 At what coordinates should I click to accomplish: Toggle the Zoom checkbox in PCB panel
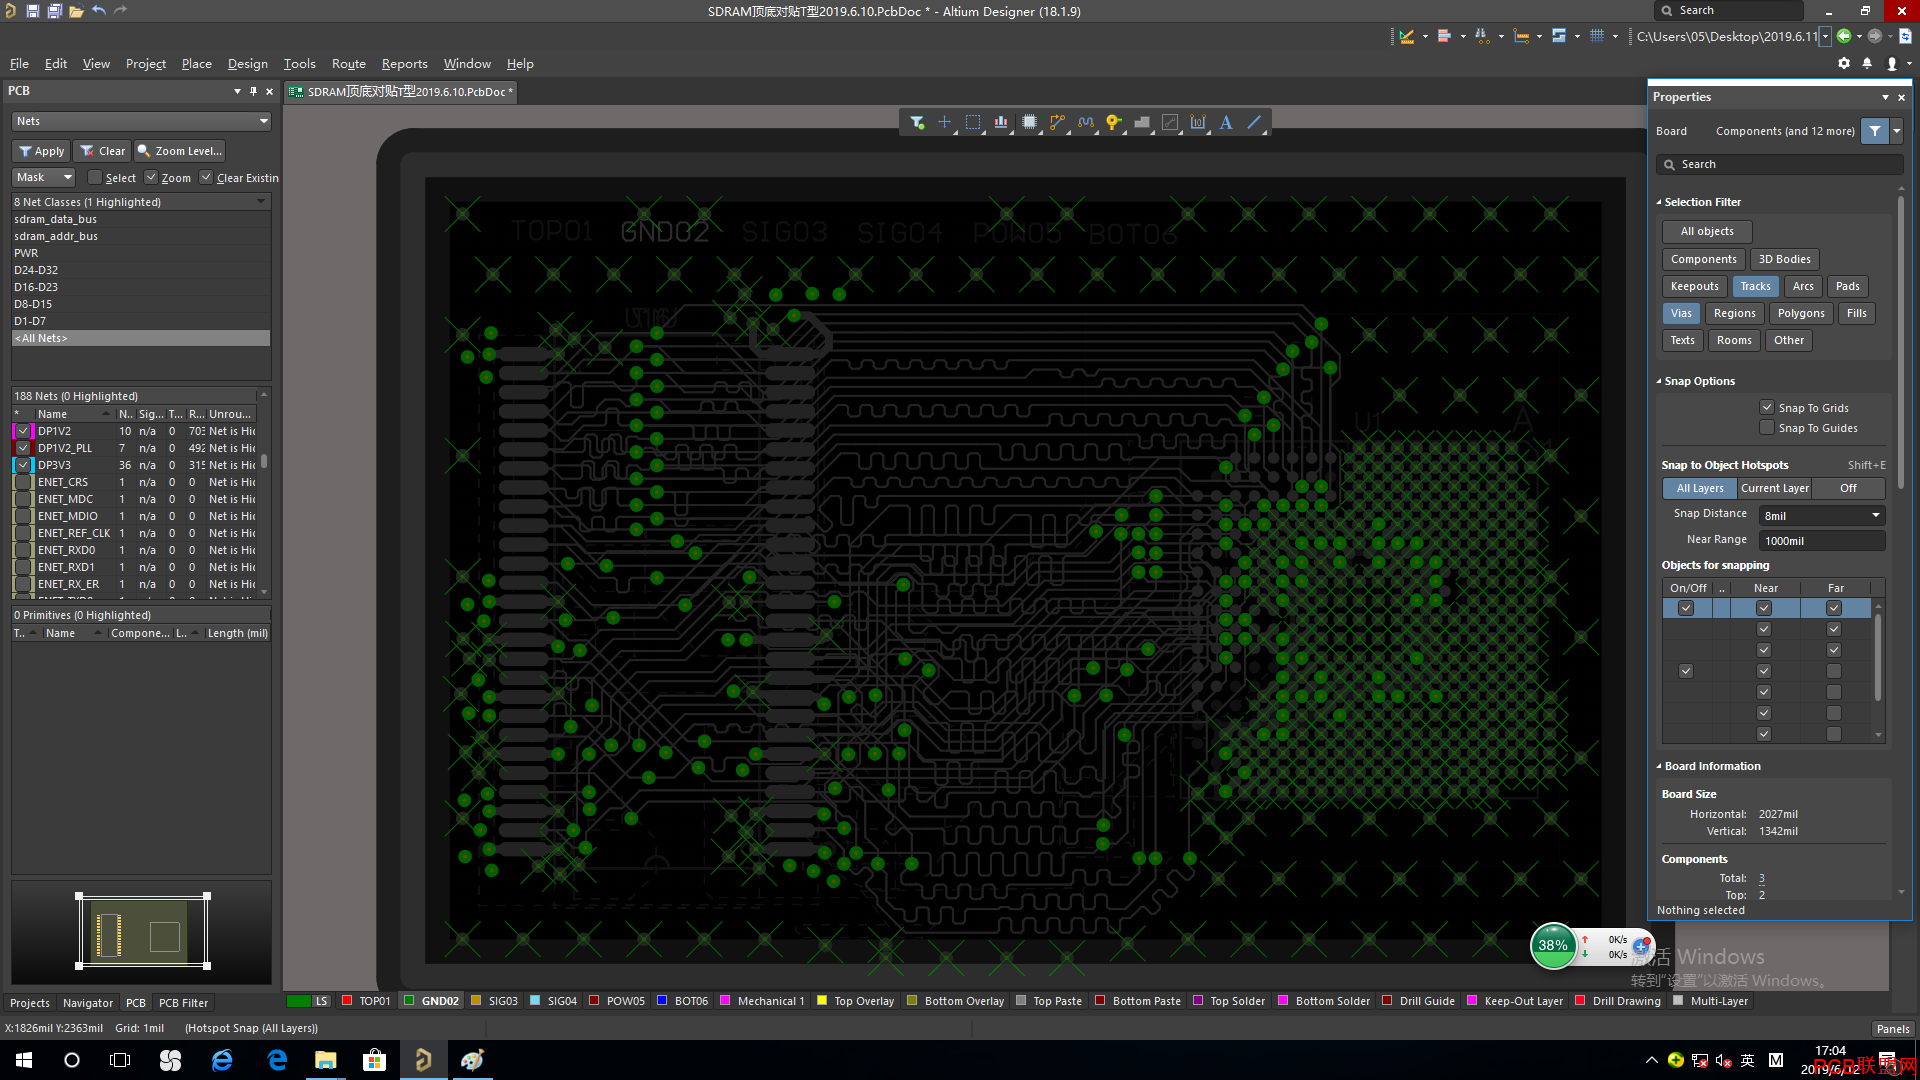tap(151, 178)
